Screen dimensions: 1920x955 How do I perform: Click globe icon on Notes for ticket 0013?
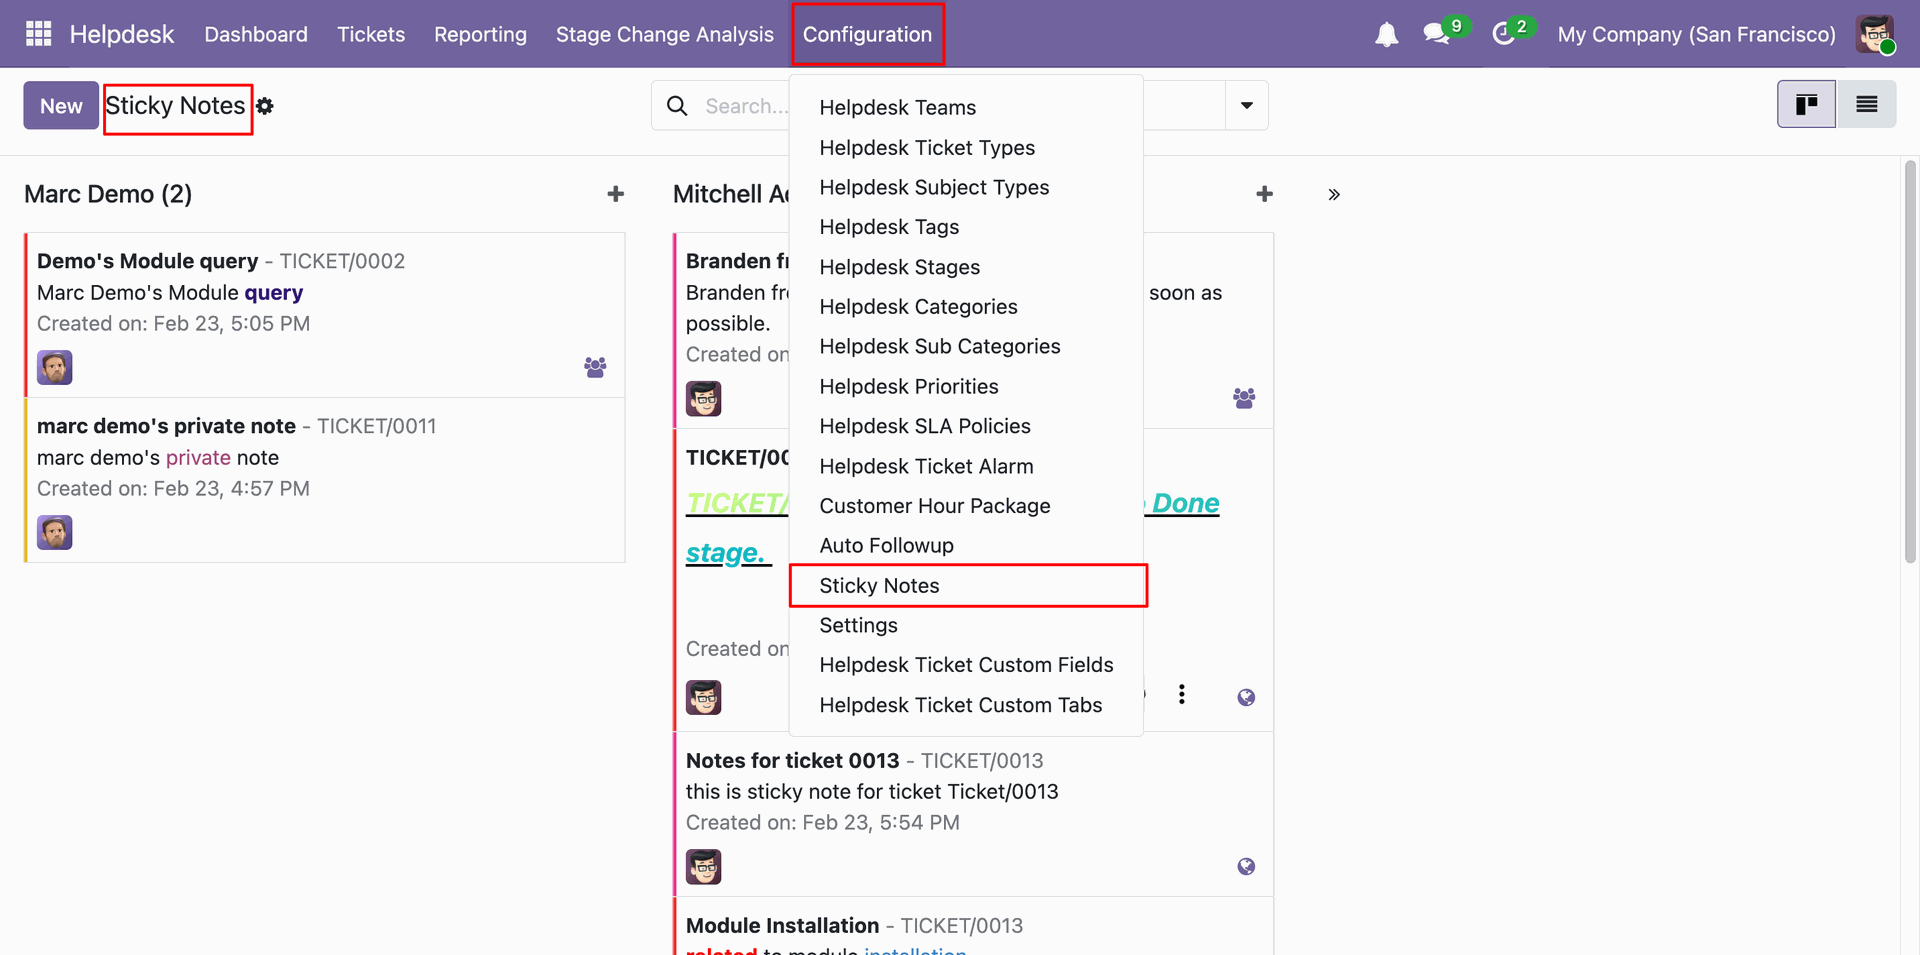point(1245,867)
